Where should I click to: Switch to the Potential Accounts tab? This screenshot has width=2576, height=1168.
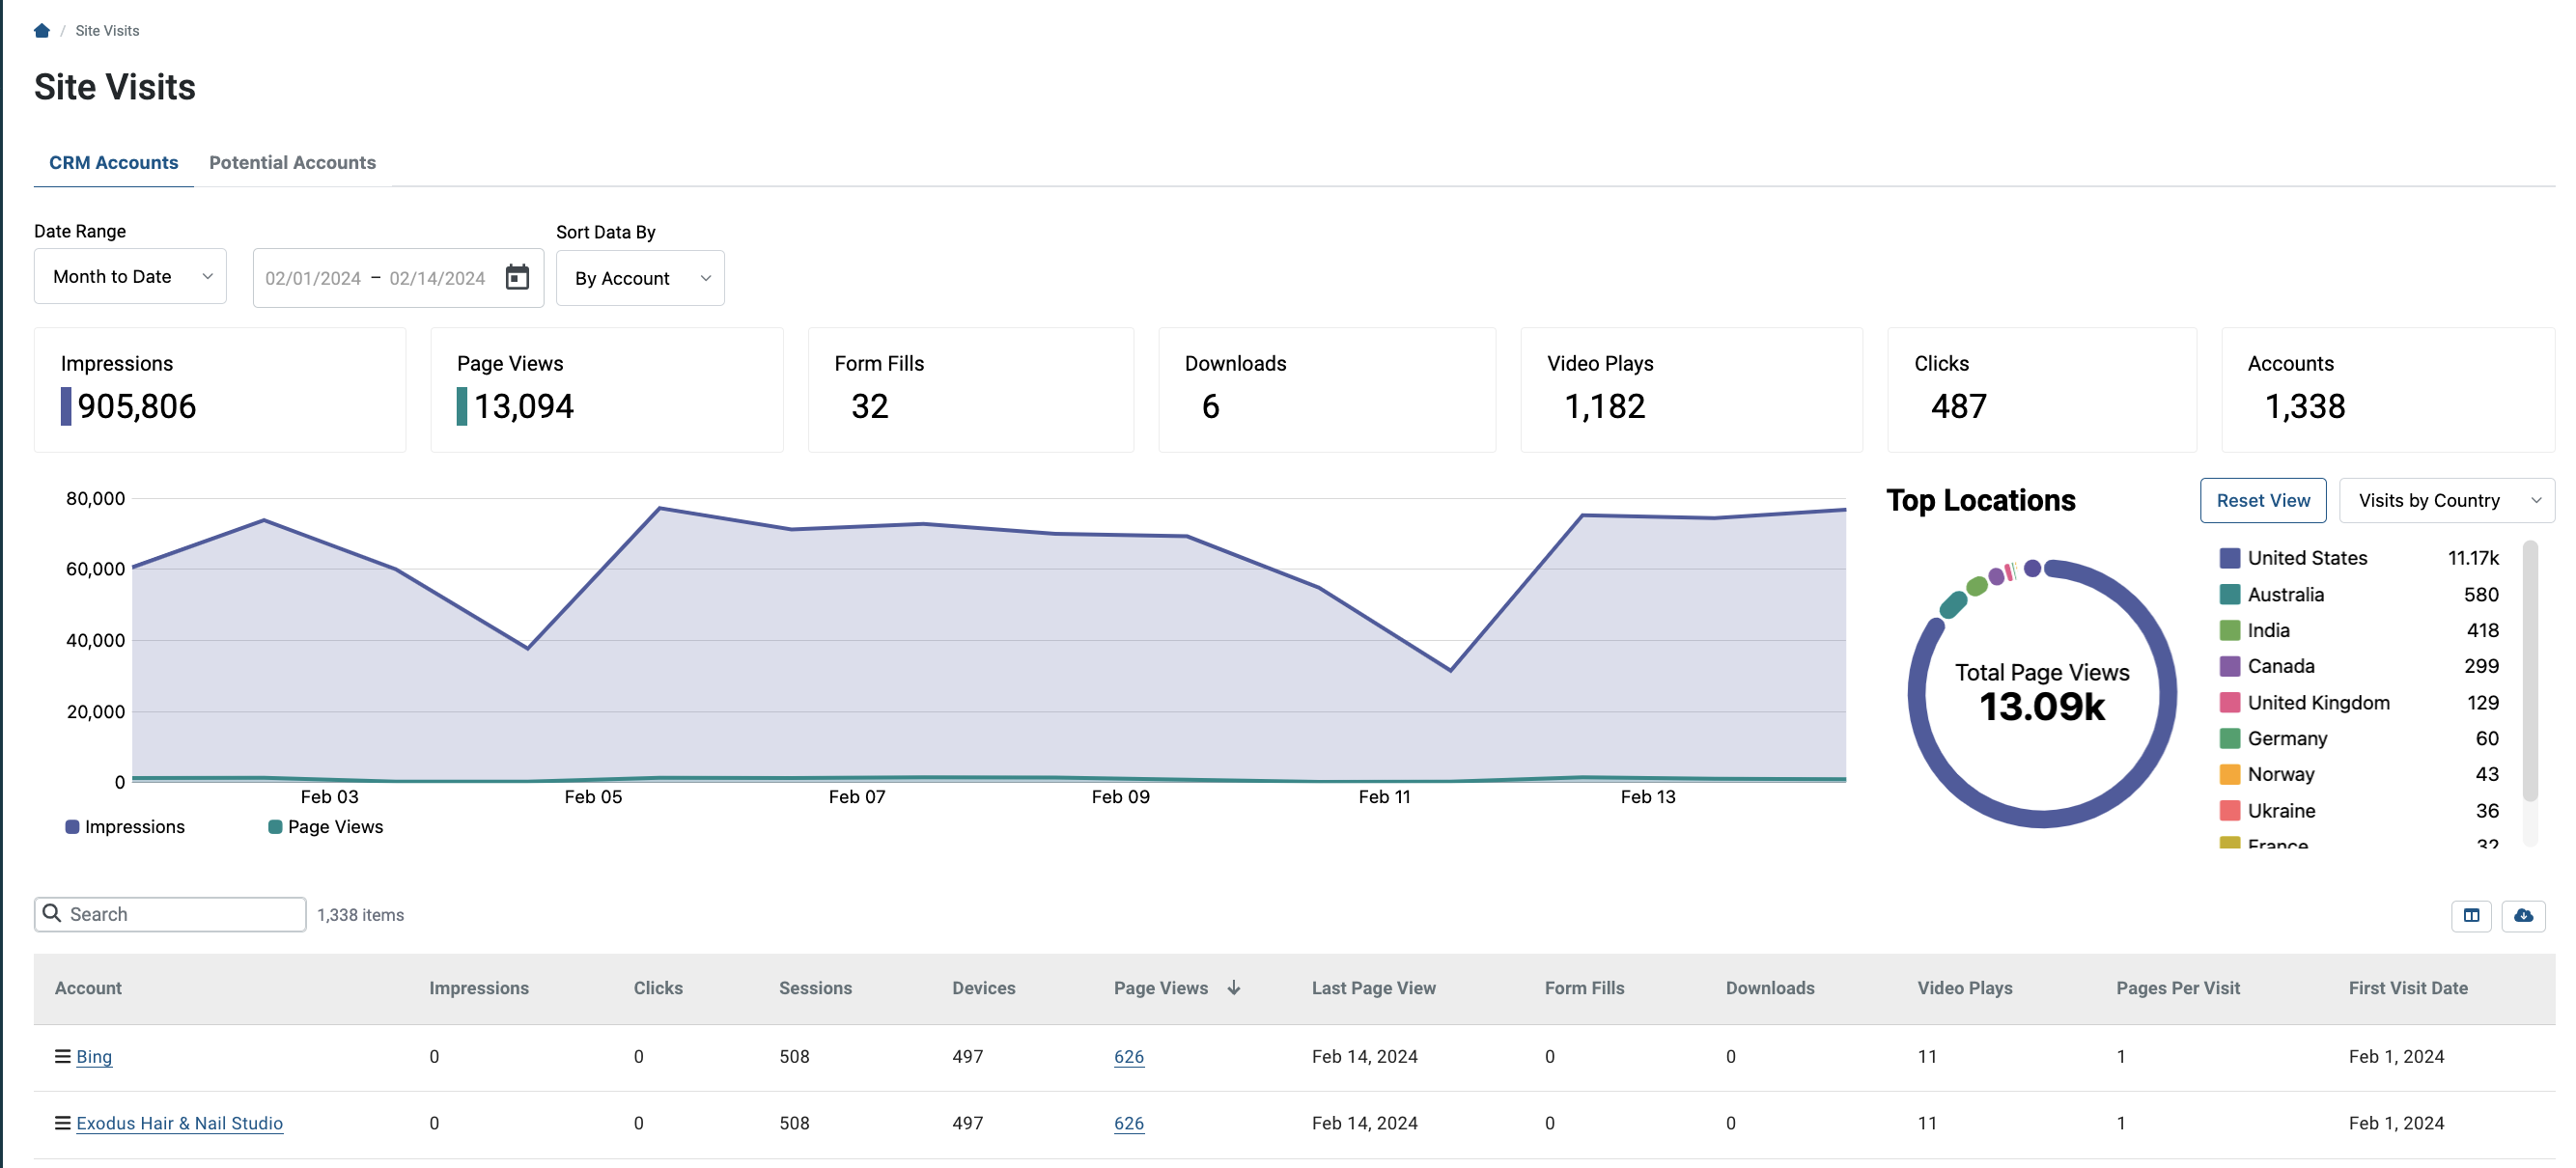[x=292, y=162]
